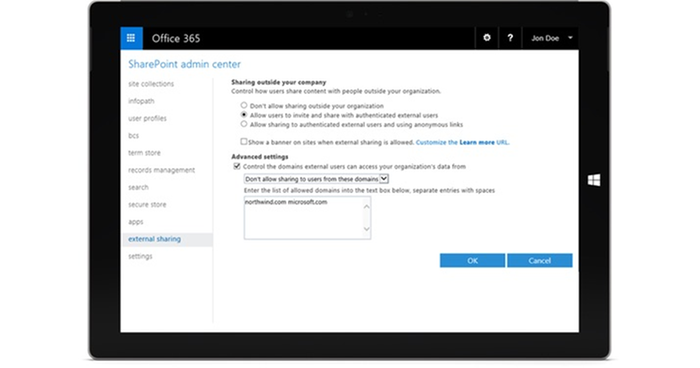Image resolution: width=700 pixels, height=368 pixels.
Task: Enable banner on sites for external sharing
Action: [244, 142]
